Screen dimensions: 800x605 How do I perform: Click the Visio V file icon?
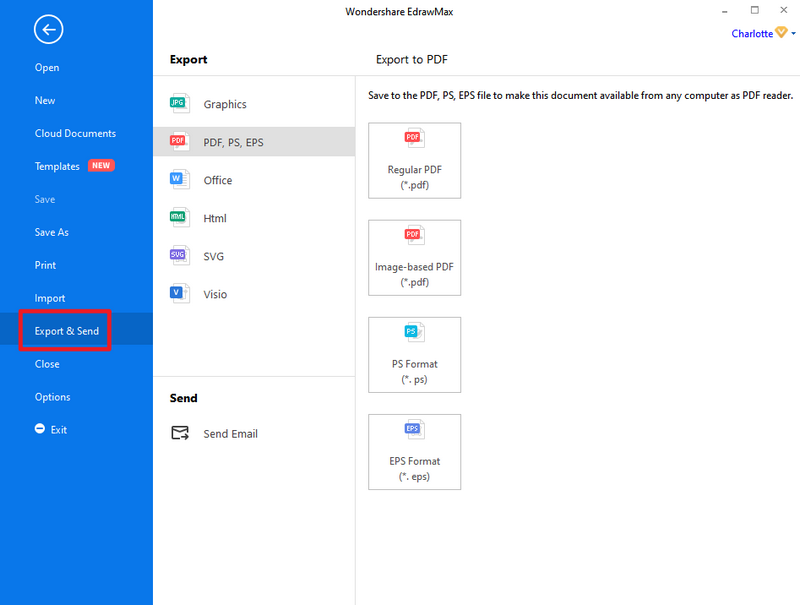[x=180, y=293]
